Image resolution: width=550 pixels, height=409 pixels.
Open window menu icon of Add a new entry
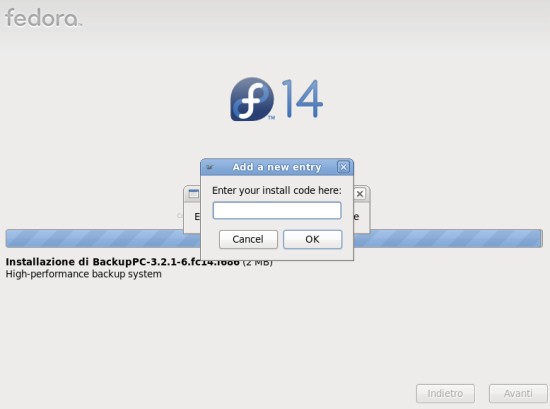point(210,167)
